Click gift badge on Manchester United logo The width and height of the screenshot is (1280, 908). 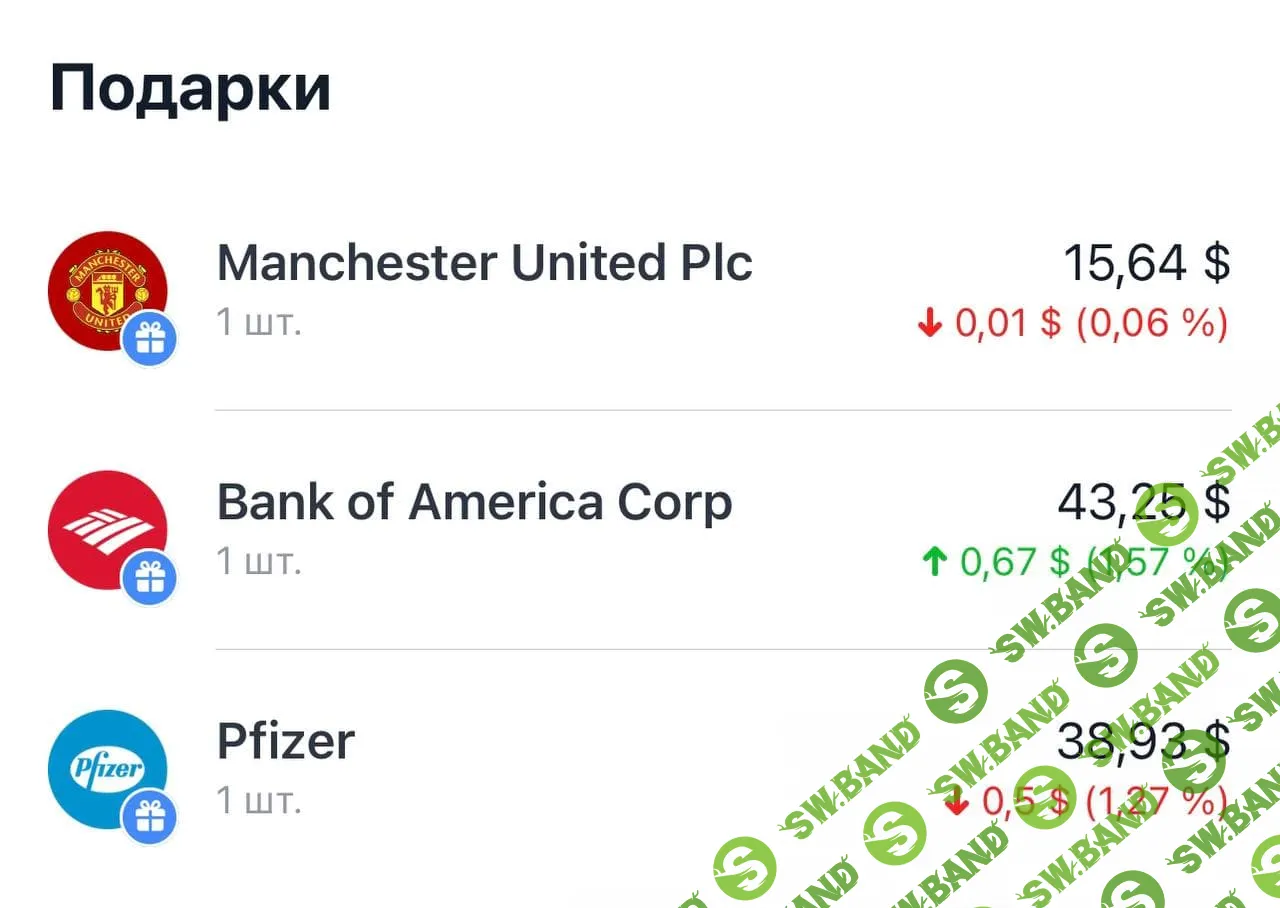(x=150, y=340)
